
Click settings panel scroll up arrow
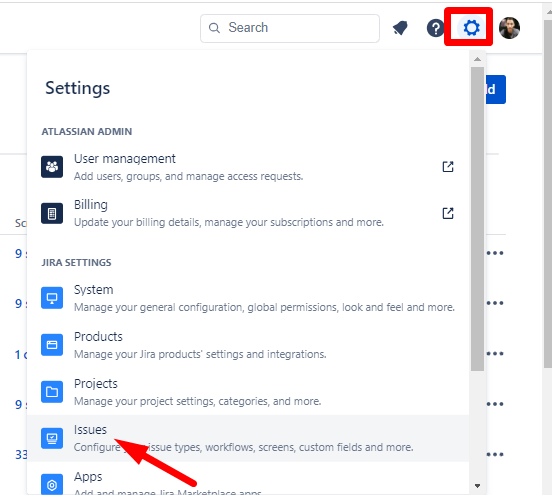click(x=477, y=59)
